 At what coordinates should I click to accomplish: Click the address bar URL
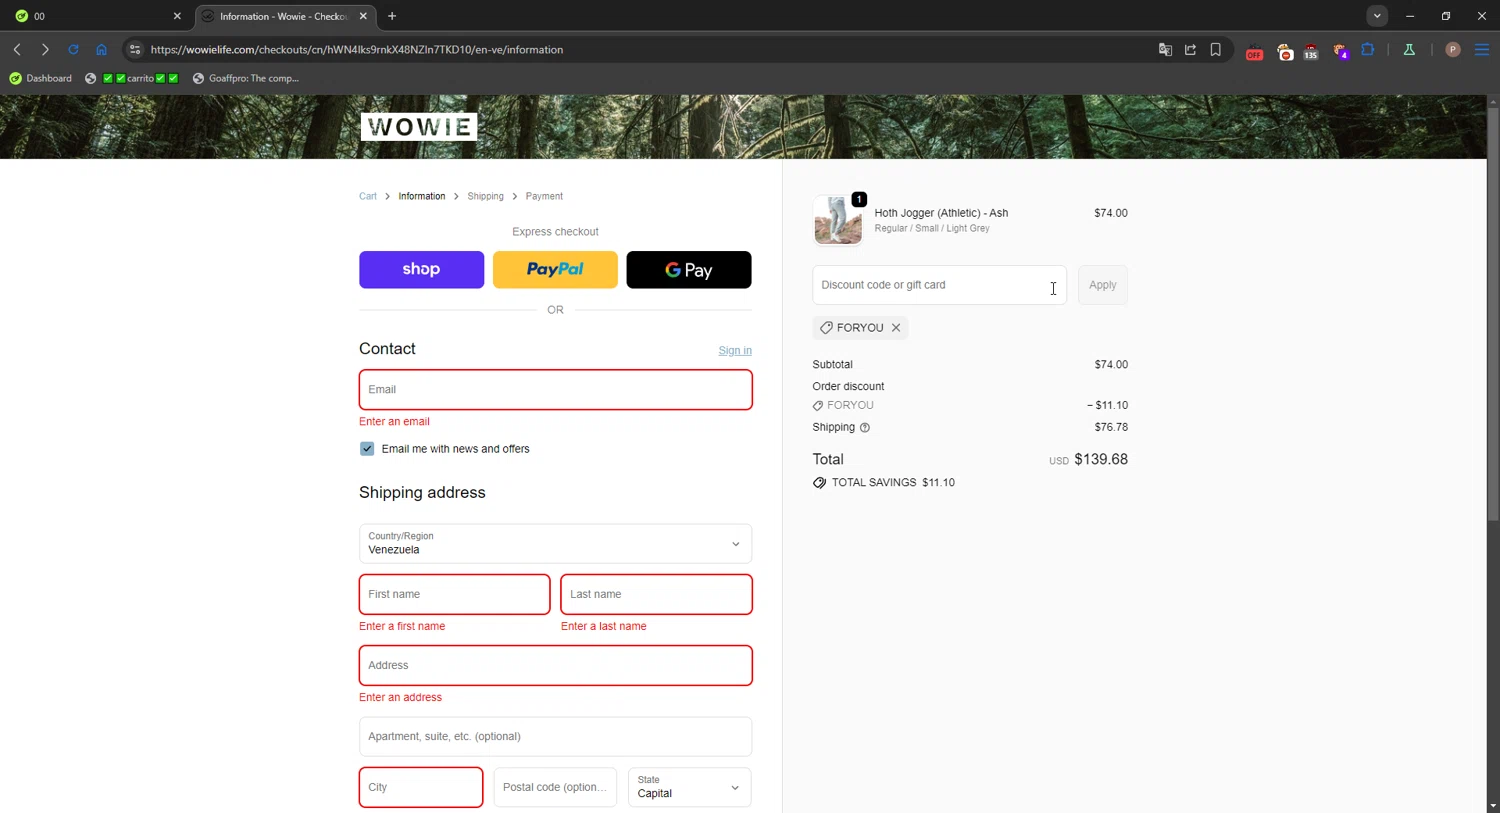click(x=357, y=49)
